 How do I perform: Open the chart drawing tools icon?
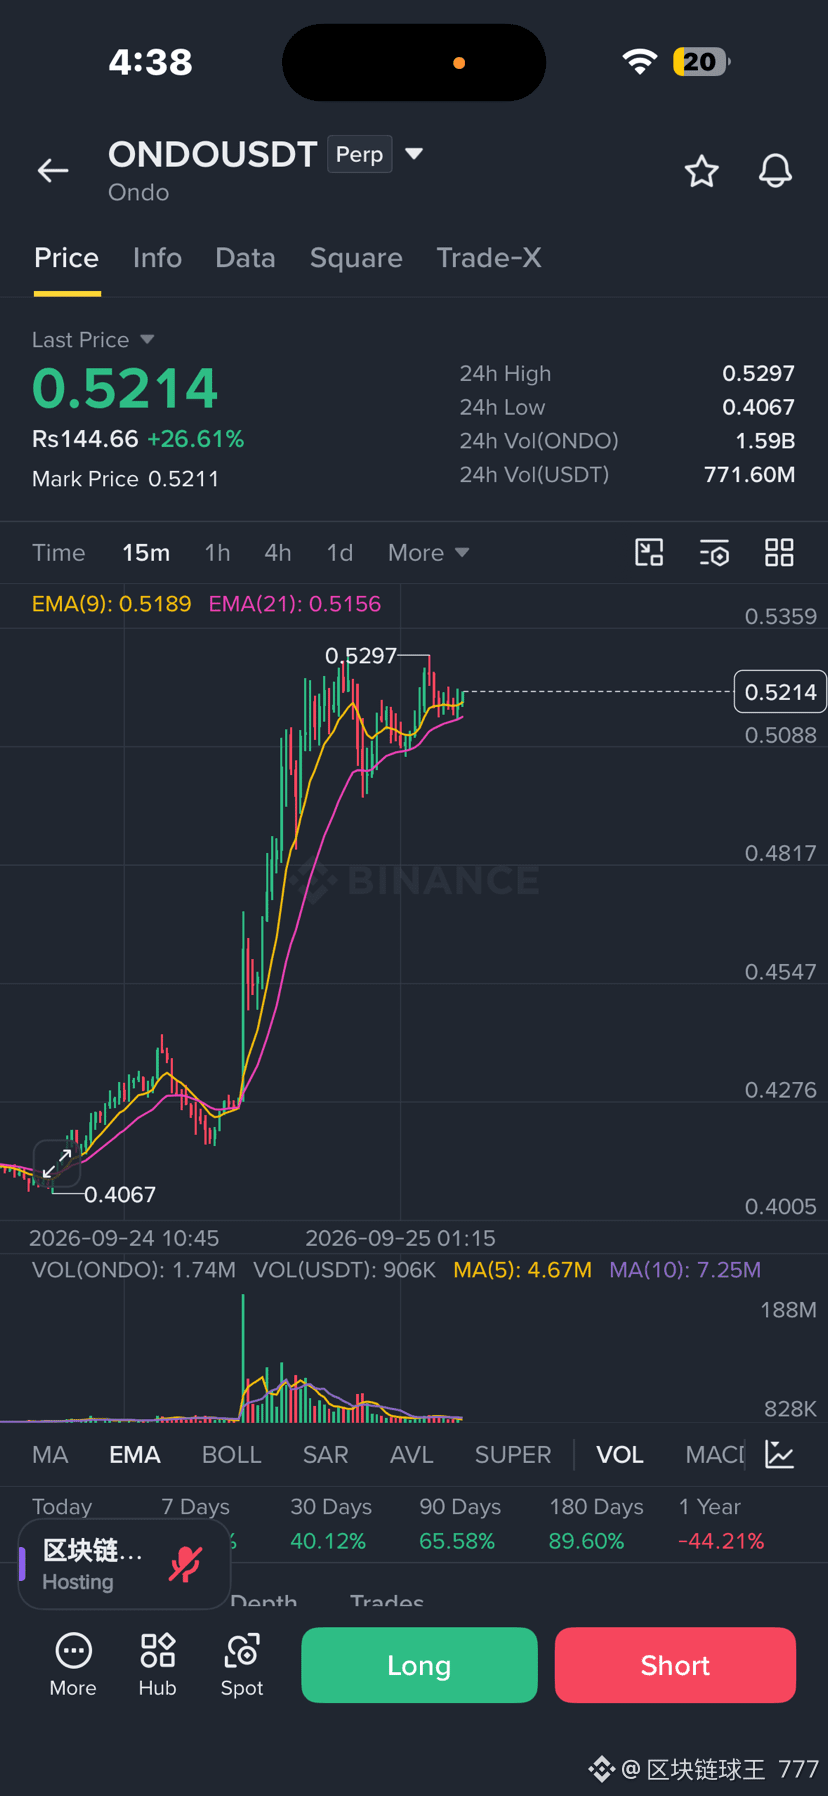click(x=649, y=552)
